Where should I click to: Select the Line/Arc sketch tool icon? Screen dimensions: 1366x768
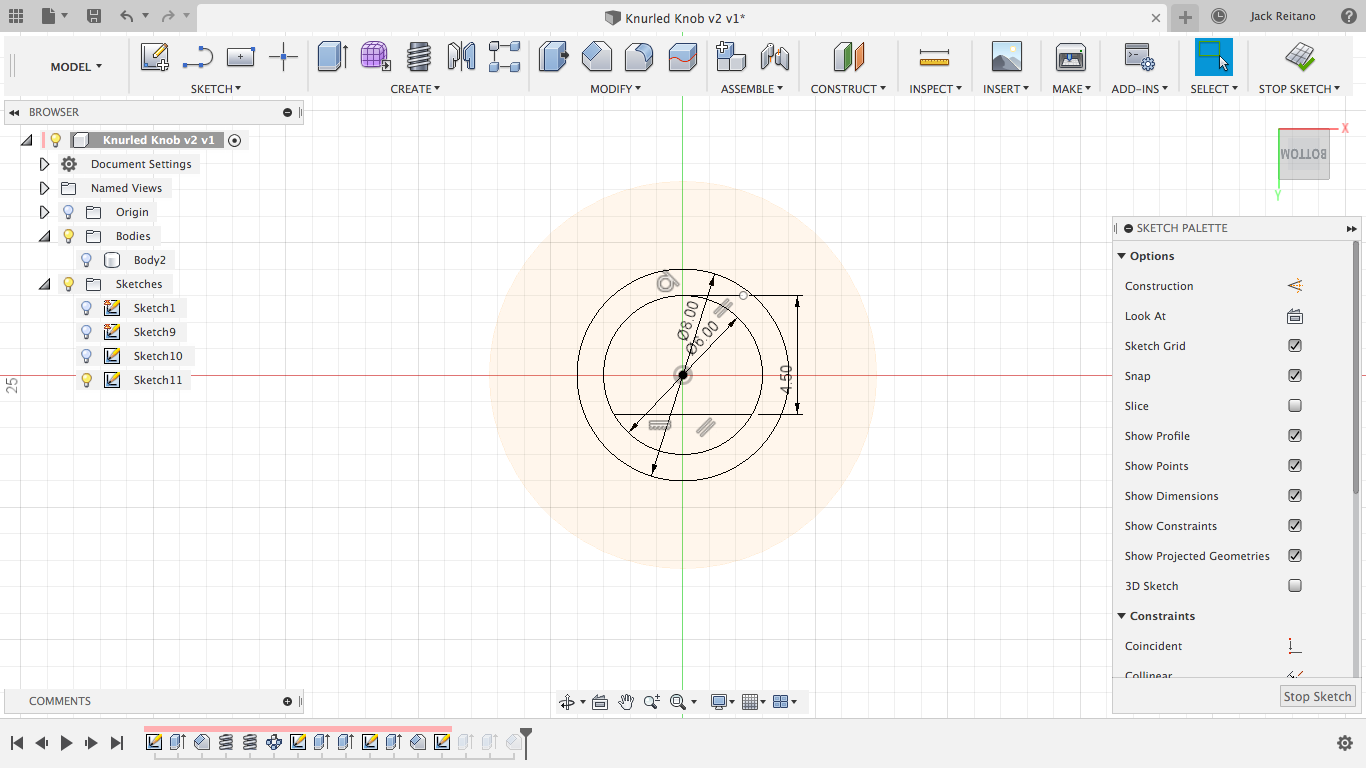pyautogui.click(x=198, y=57)
